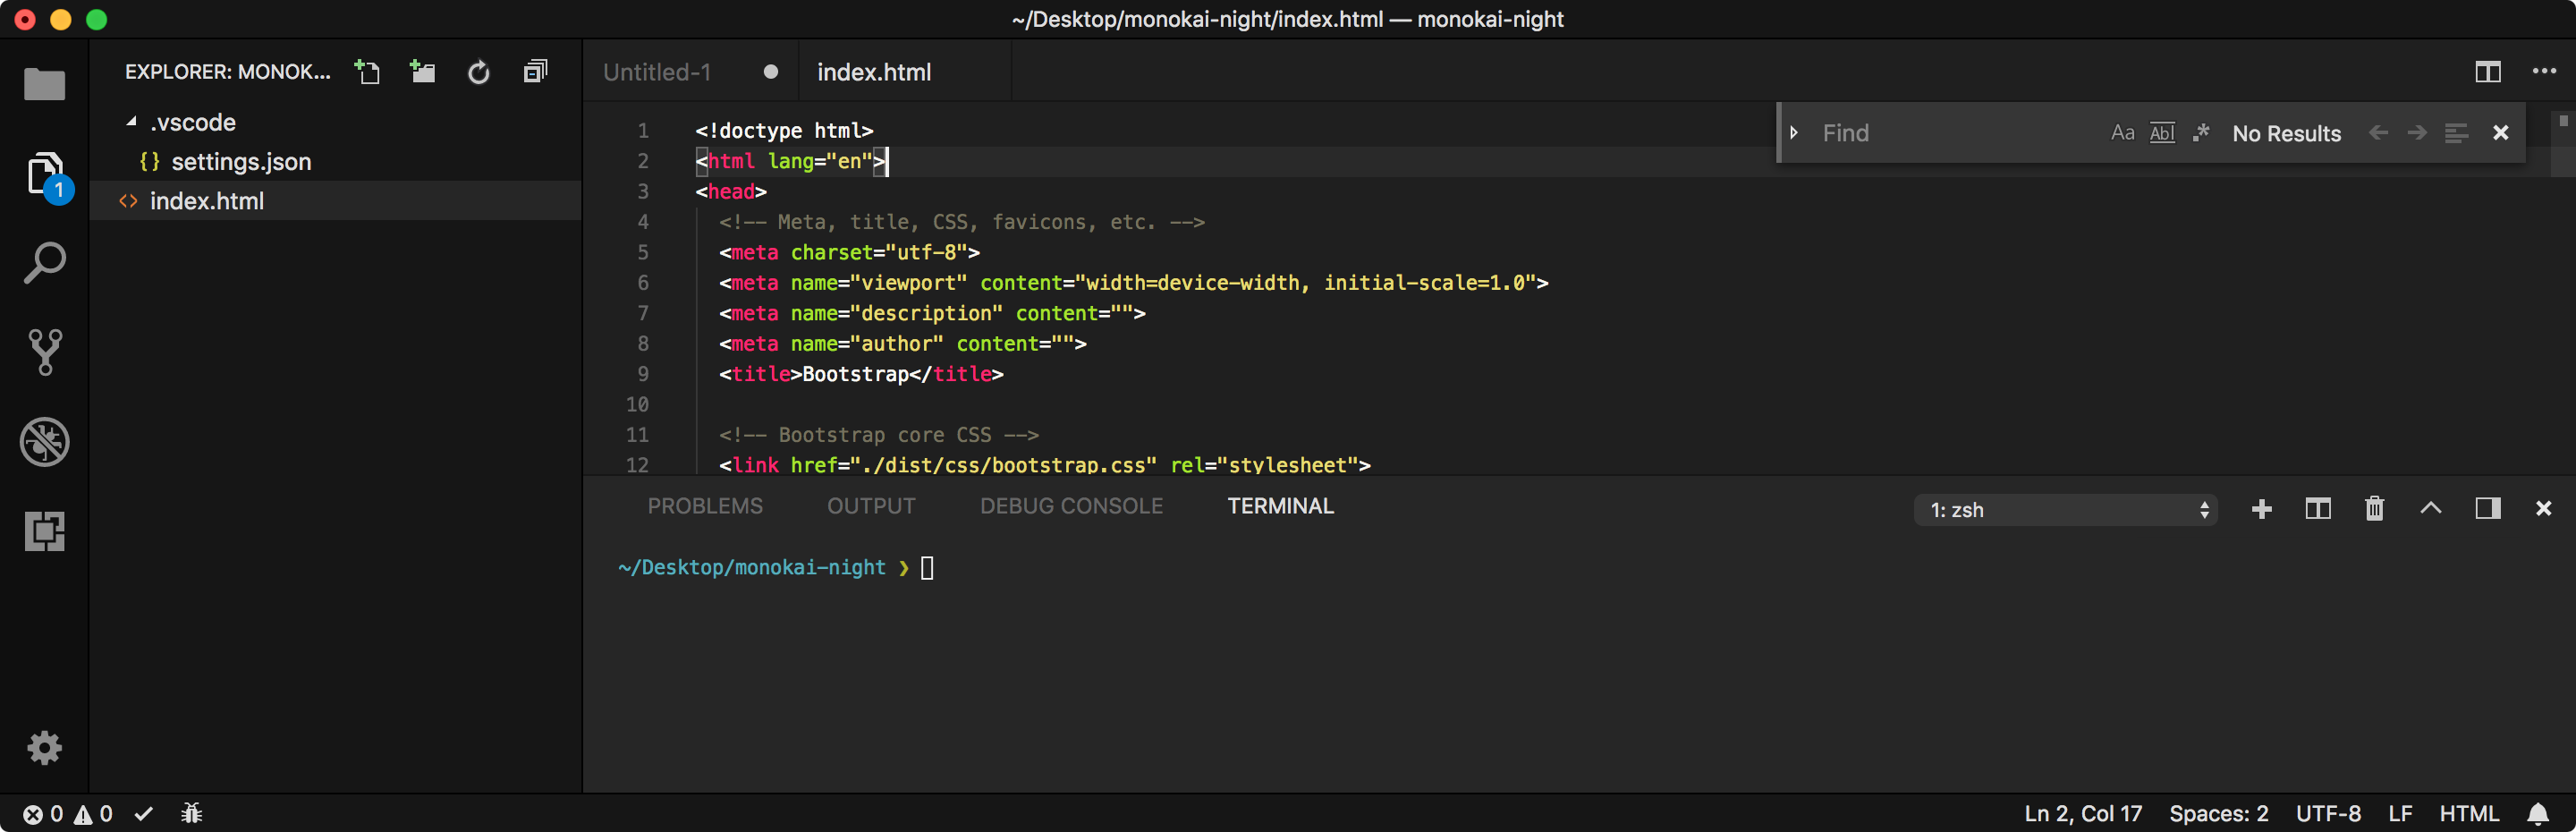The image size is (2576, 832).
Task: Open the editor More Actions menu
Action: [2543, 72]
